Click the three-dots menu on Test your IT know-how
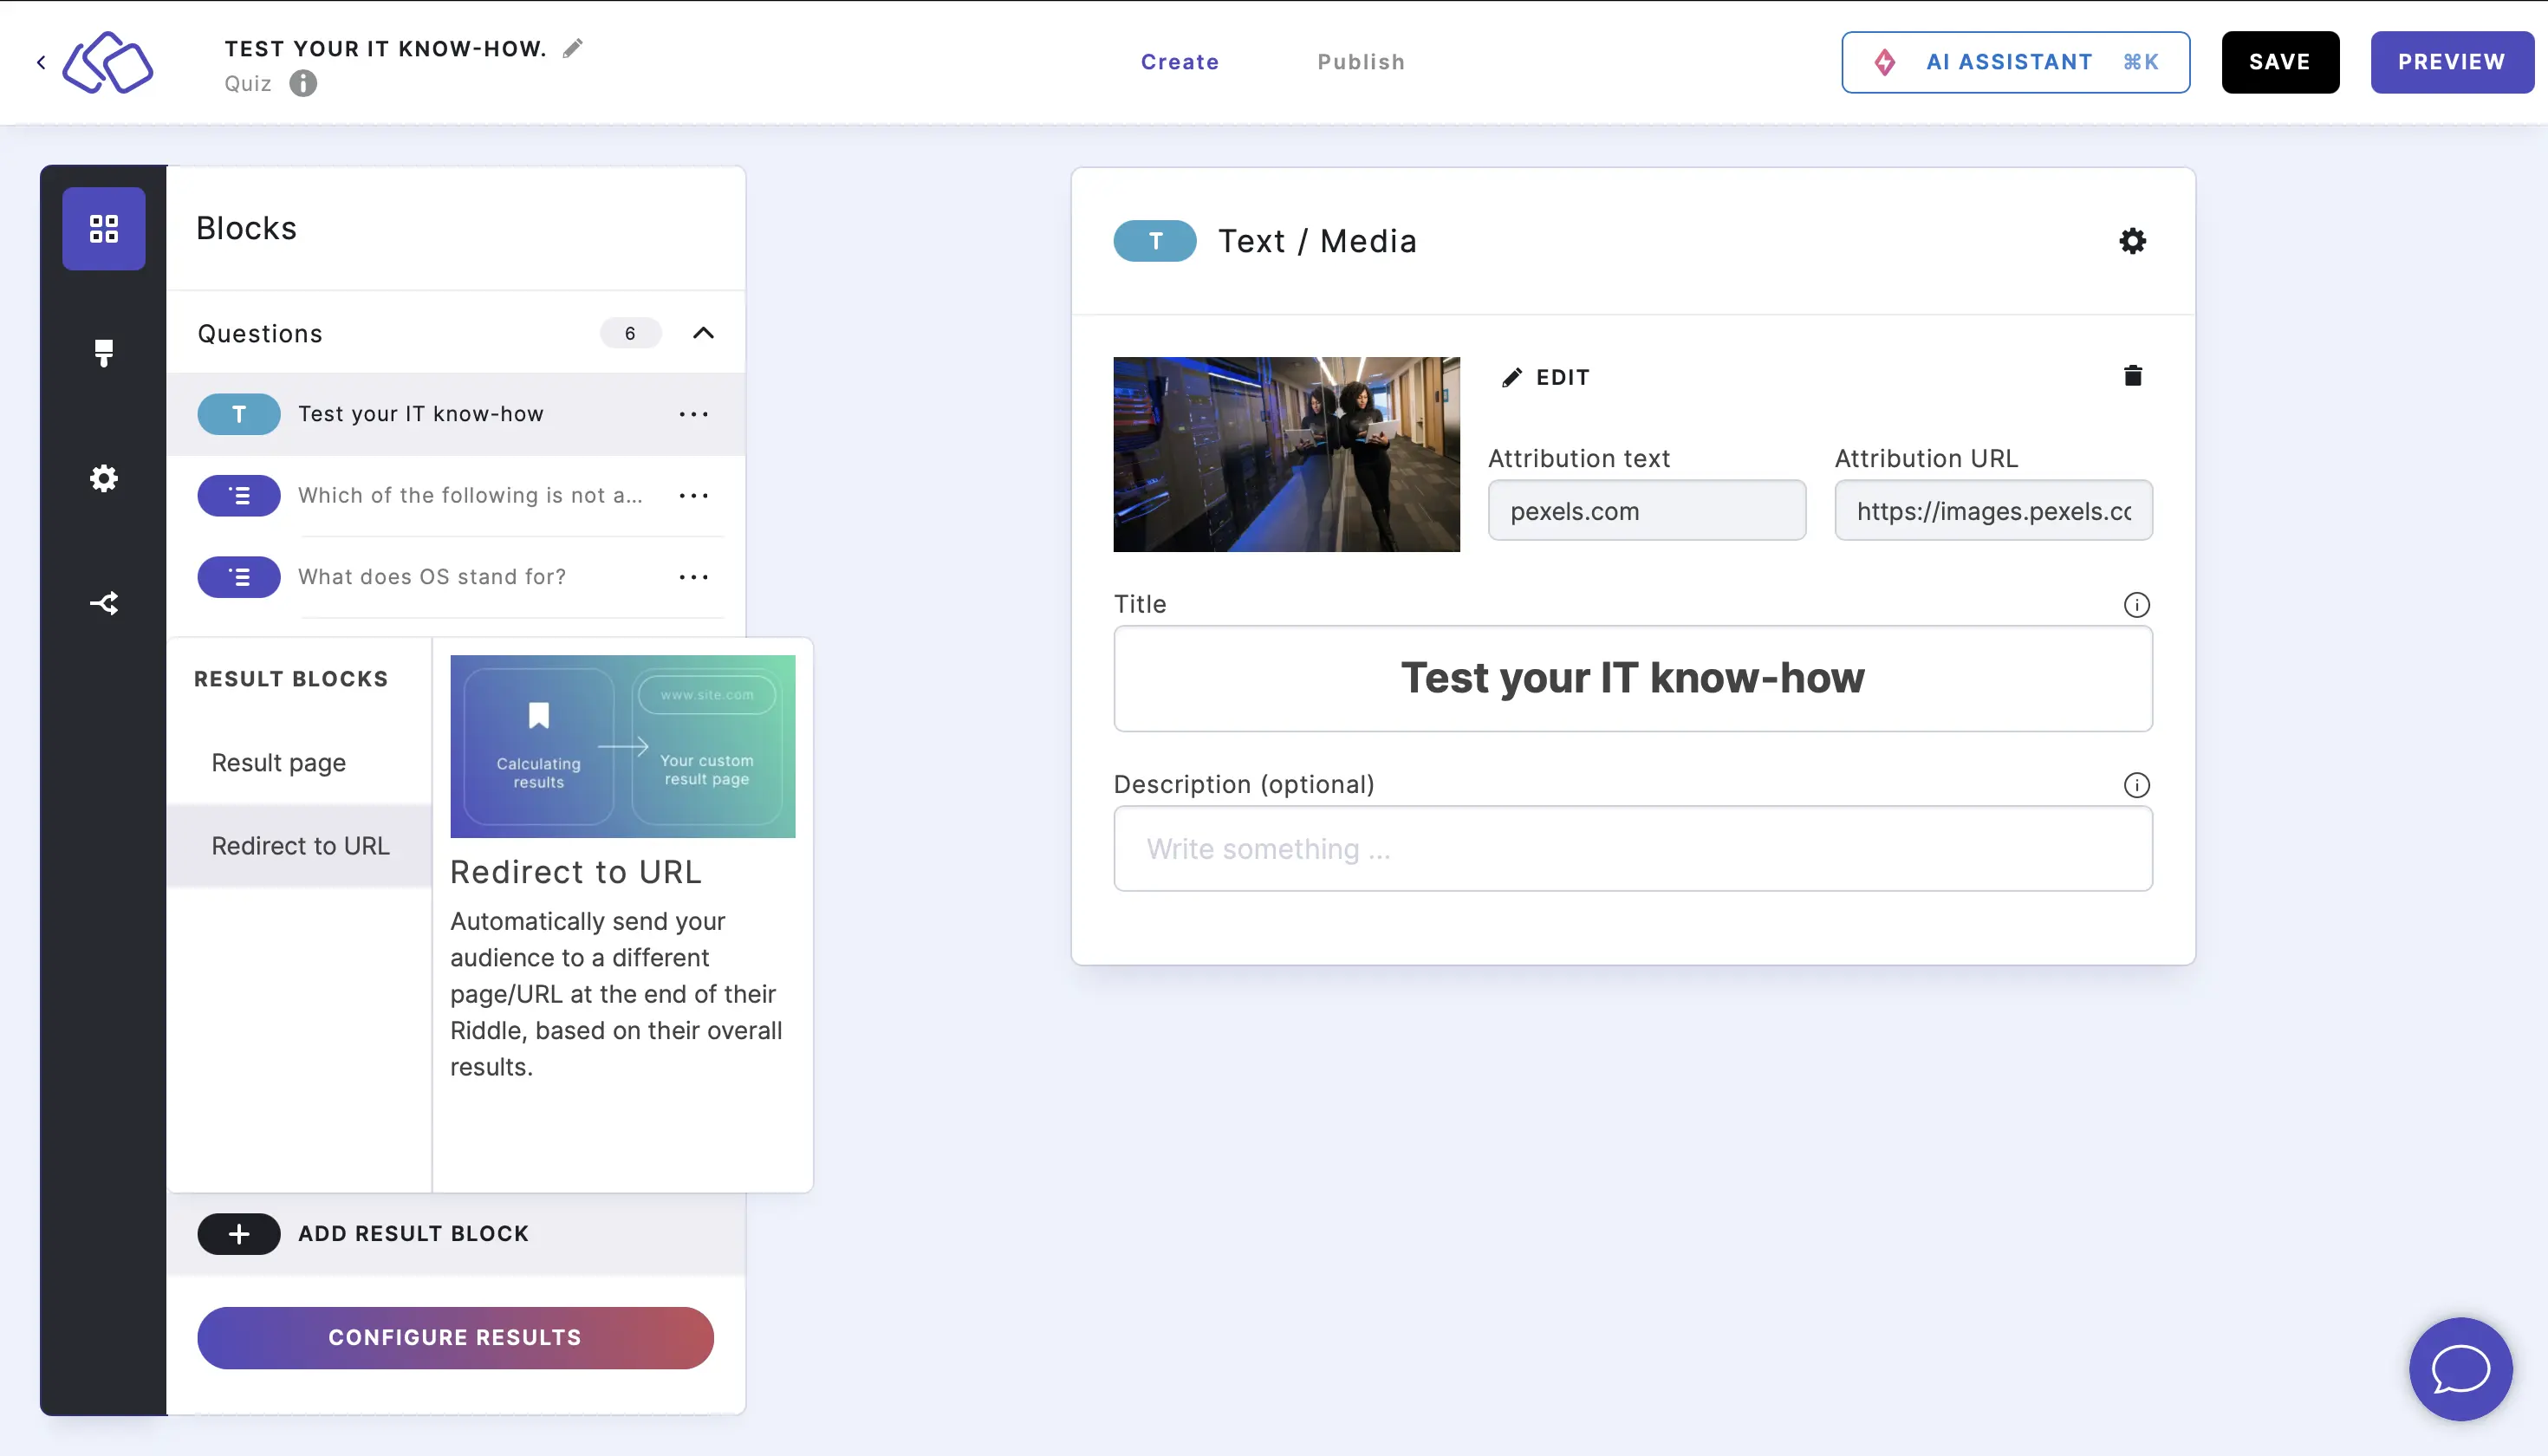This screenshot has height=1456, width=2548. (695, 413)
